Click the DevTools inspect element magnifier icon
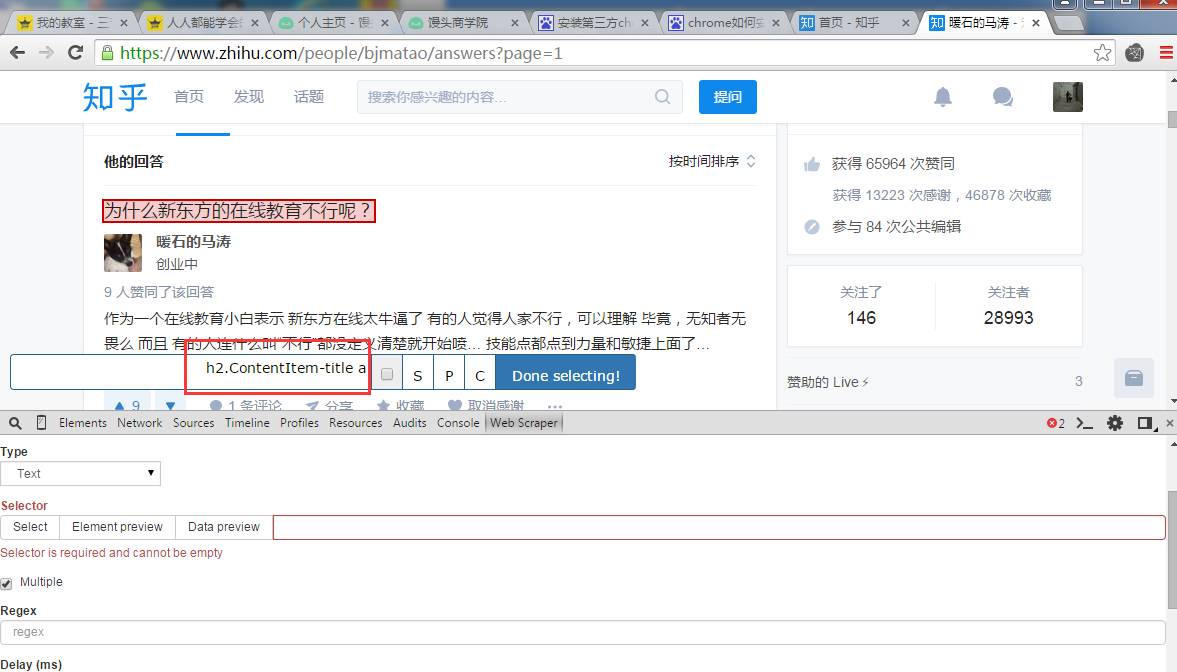This screenshot has height=672, width=1177. pos(15,423)
